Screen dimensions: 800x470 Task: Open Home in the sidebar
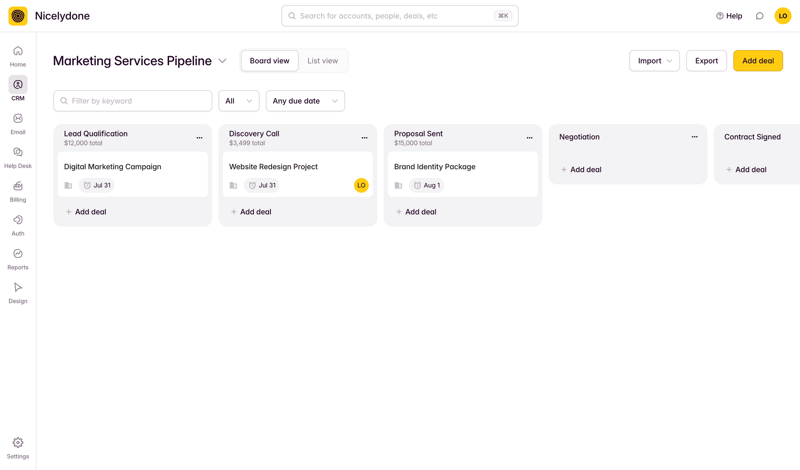coord(18,56)
